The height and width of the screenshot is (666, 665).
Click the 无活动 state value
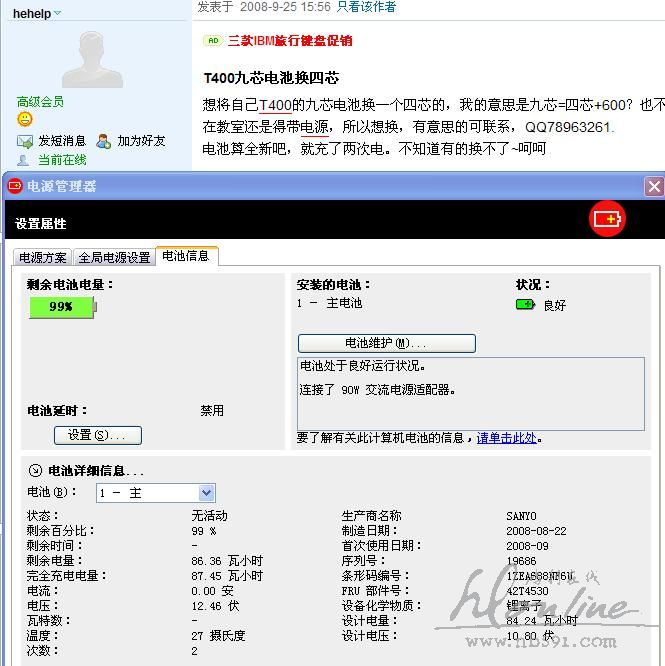click(x=209, y=516)
